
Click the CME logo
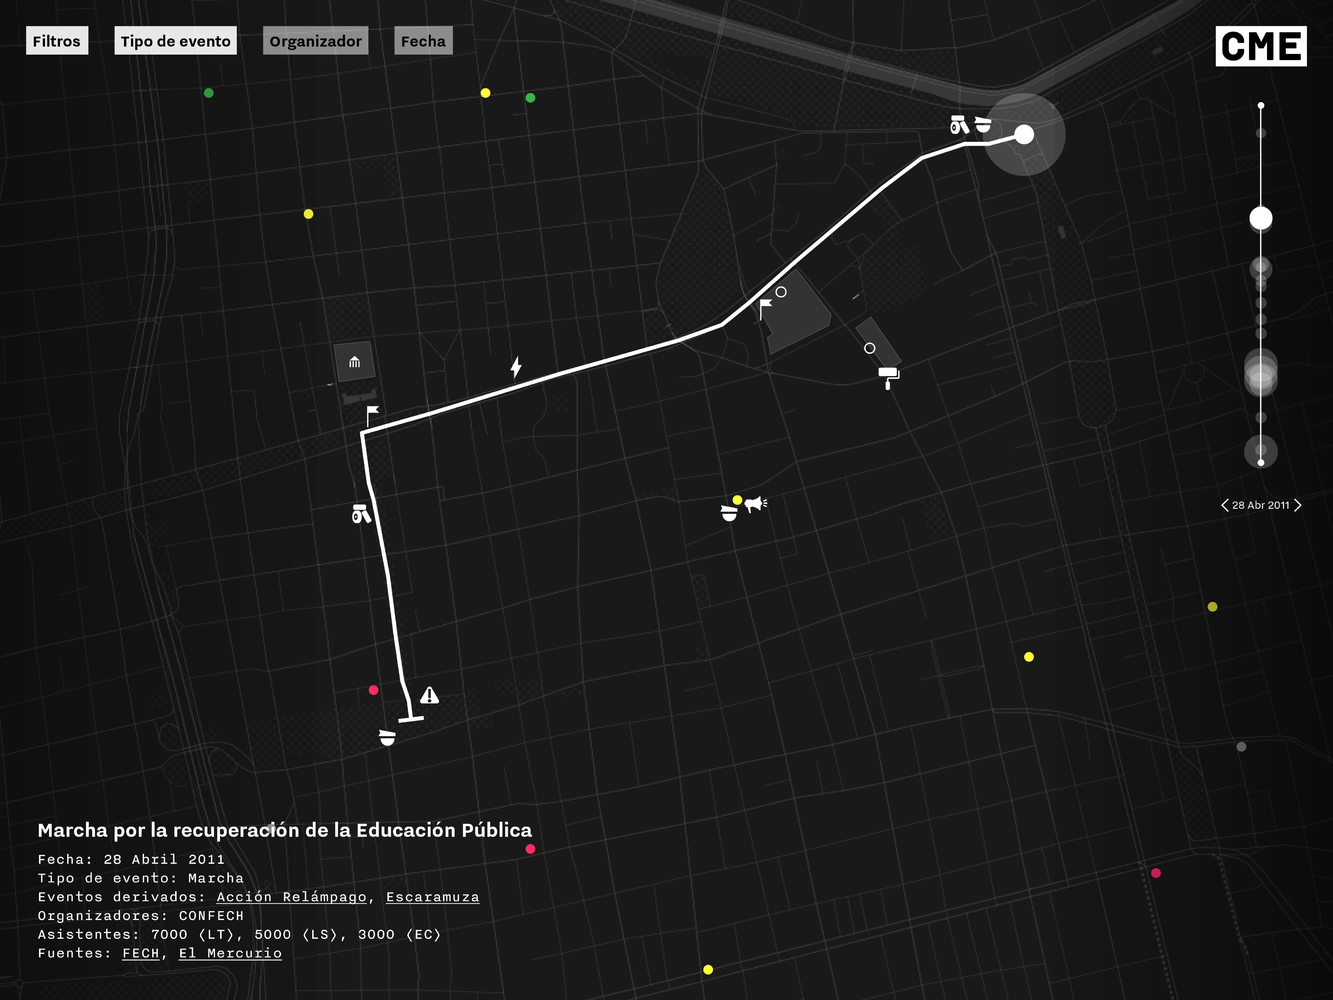(x=1261, y=46)
